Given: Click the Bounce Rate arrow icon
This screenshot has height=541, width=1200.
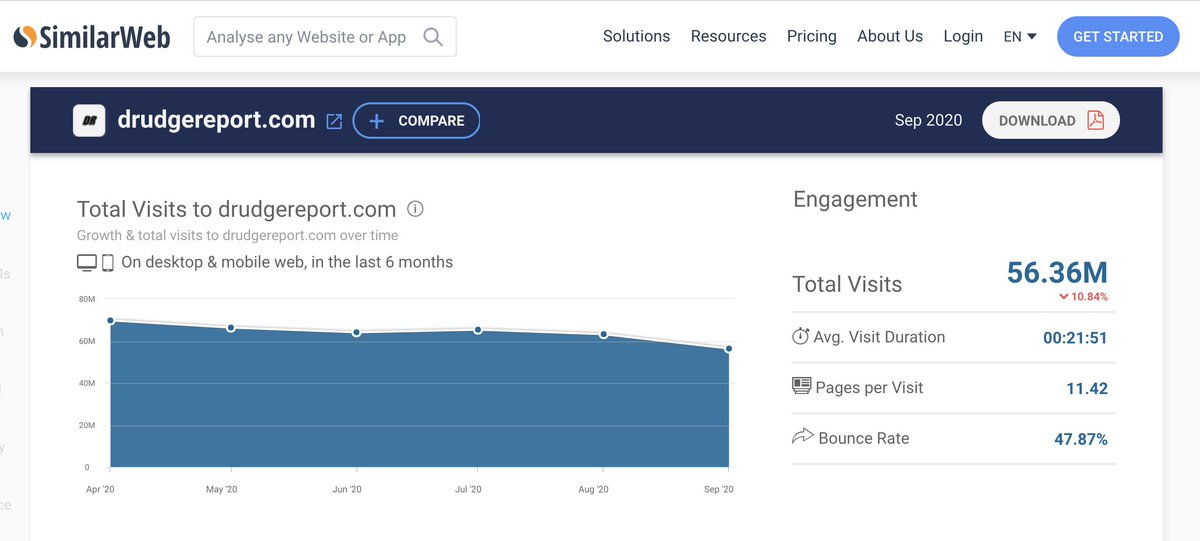Looking at the screenshot, I should [802, 437].
